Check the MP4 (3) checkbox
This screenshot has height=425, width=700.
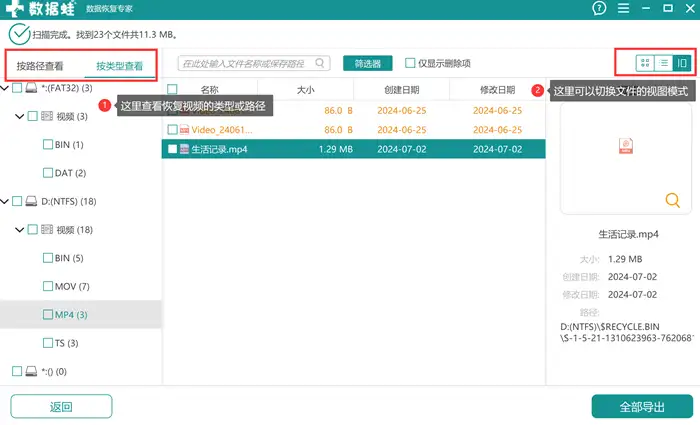pyautogui.click(x=48, y=314)
